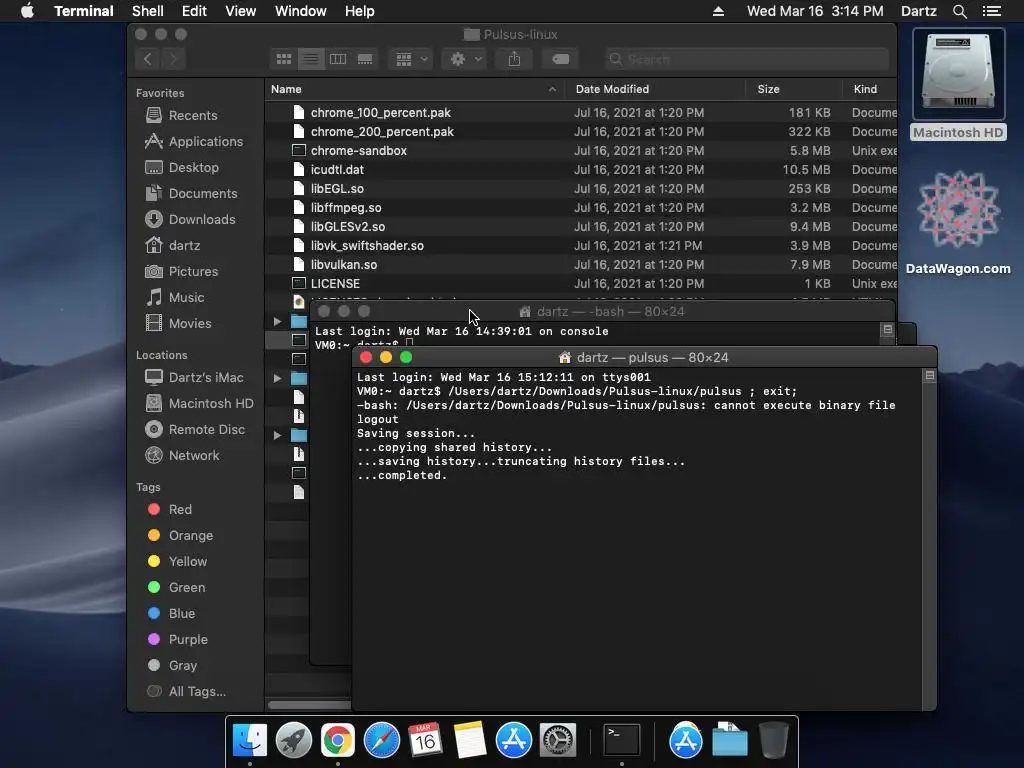Click the Finder forward navigation arrow
Viewport: 1024px width, 768px height.
pyautogui.click(x=174, y=59)
